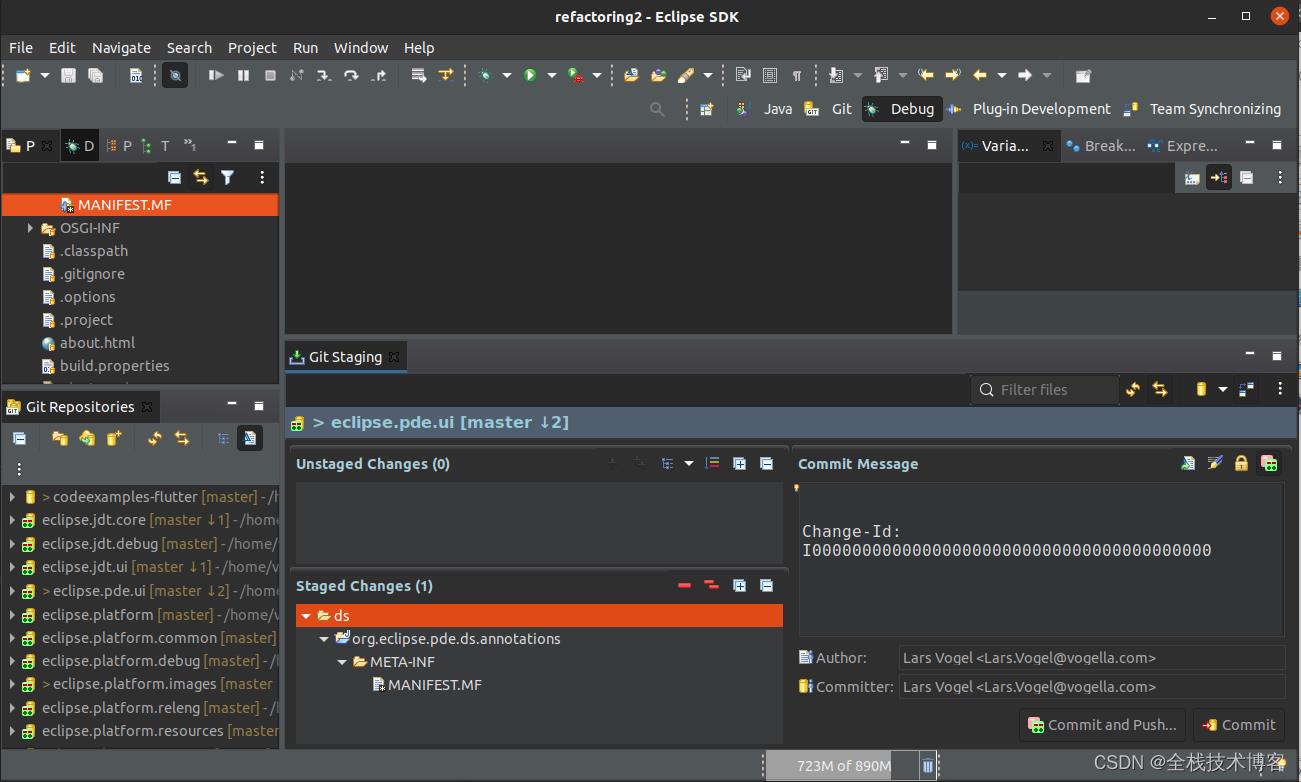Screen dimensions: 1301x782
Task: Collapse the ds folder in Staged Changes
Action: (307, 616)
